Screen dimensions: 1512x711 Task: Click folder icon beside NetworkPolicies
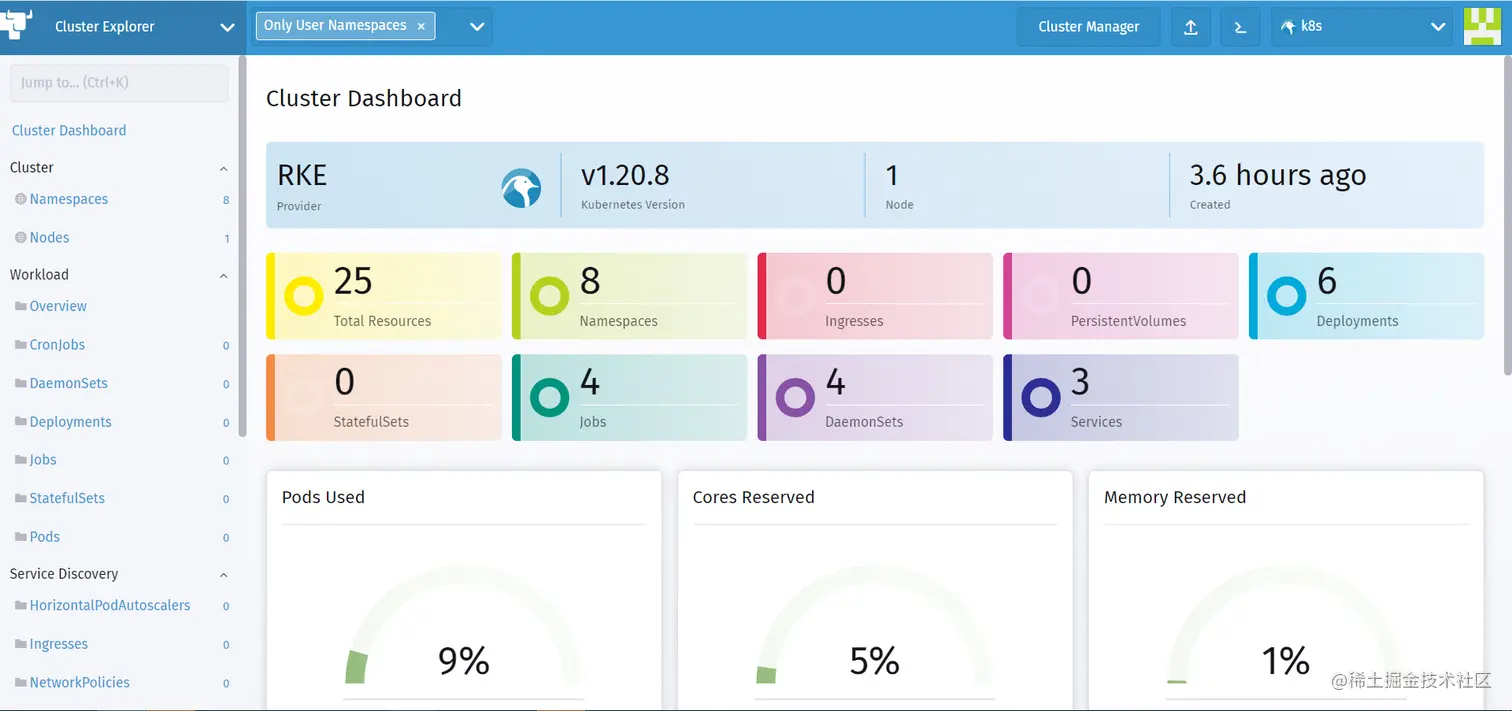(x=20, y=682)
